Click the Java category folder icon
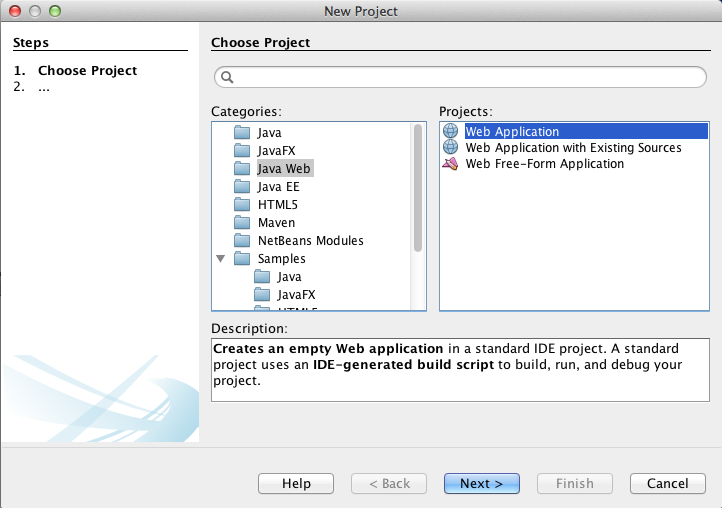Image resolution: width=722 pixels, height=508 pixels. [242, 133]
